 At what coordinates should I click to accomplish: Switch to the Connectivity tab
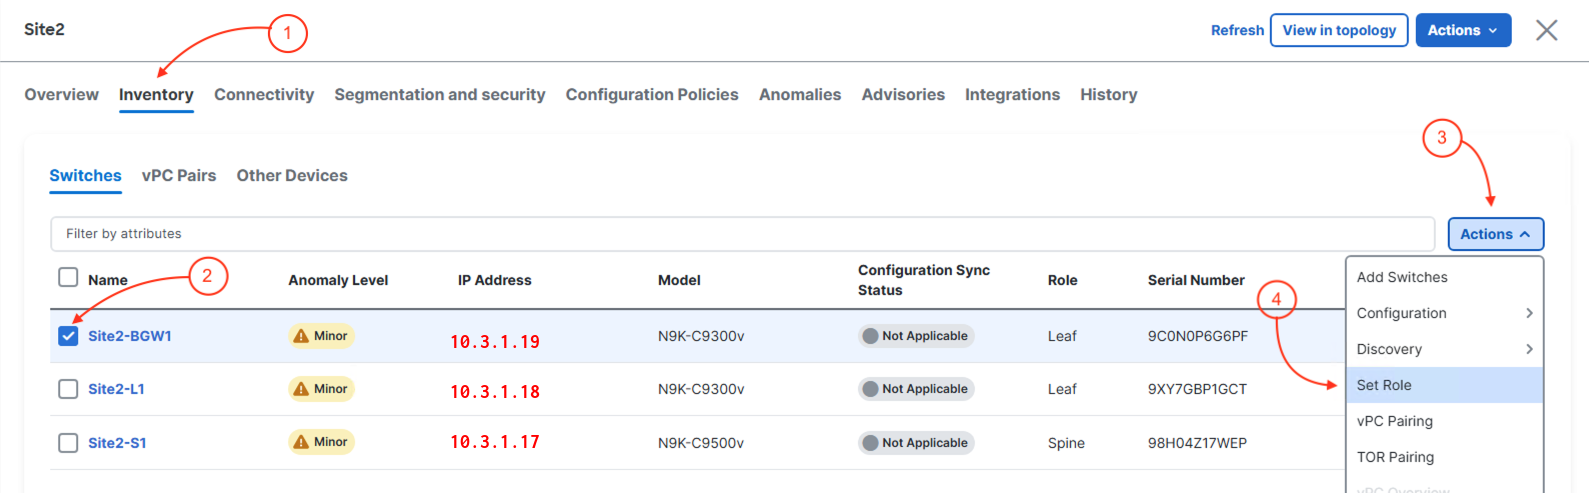[264, 95]
